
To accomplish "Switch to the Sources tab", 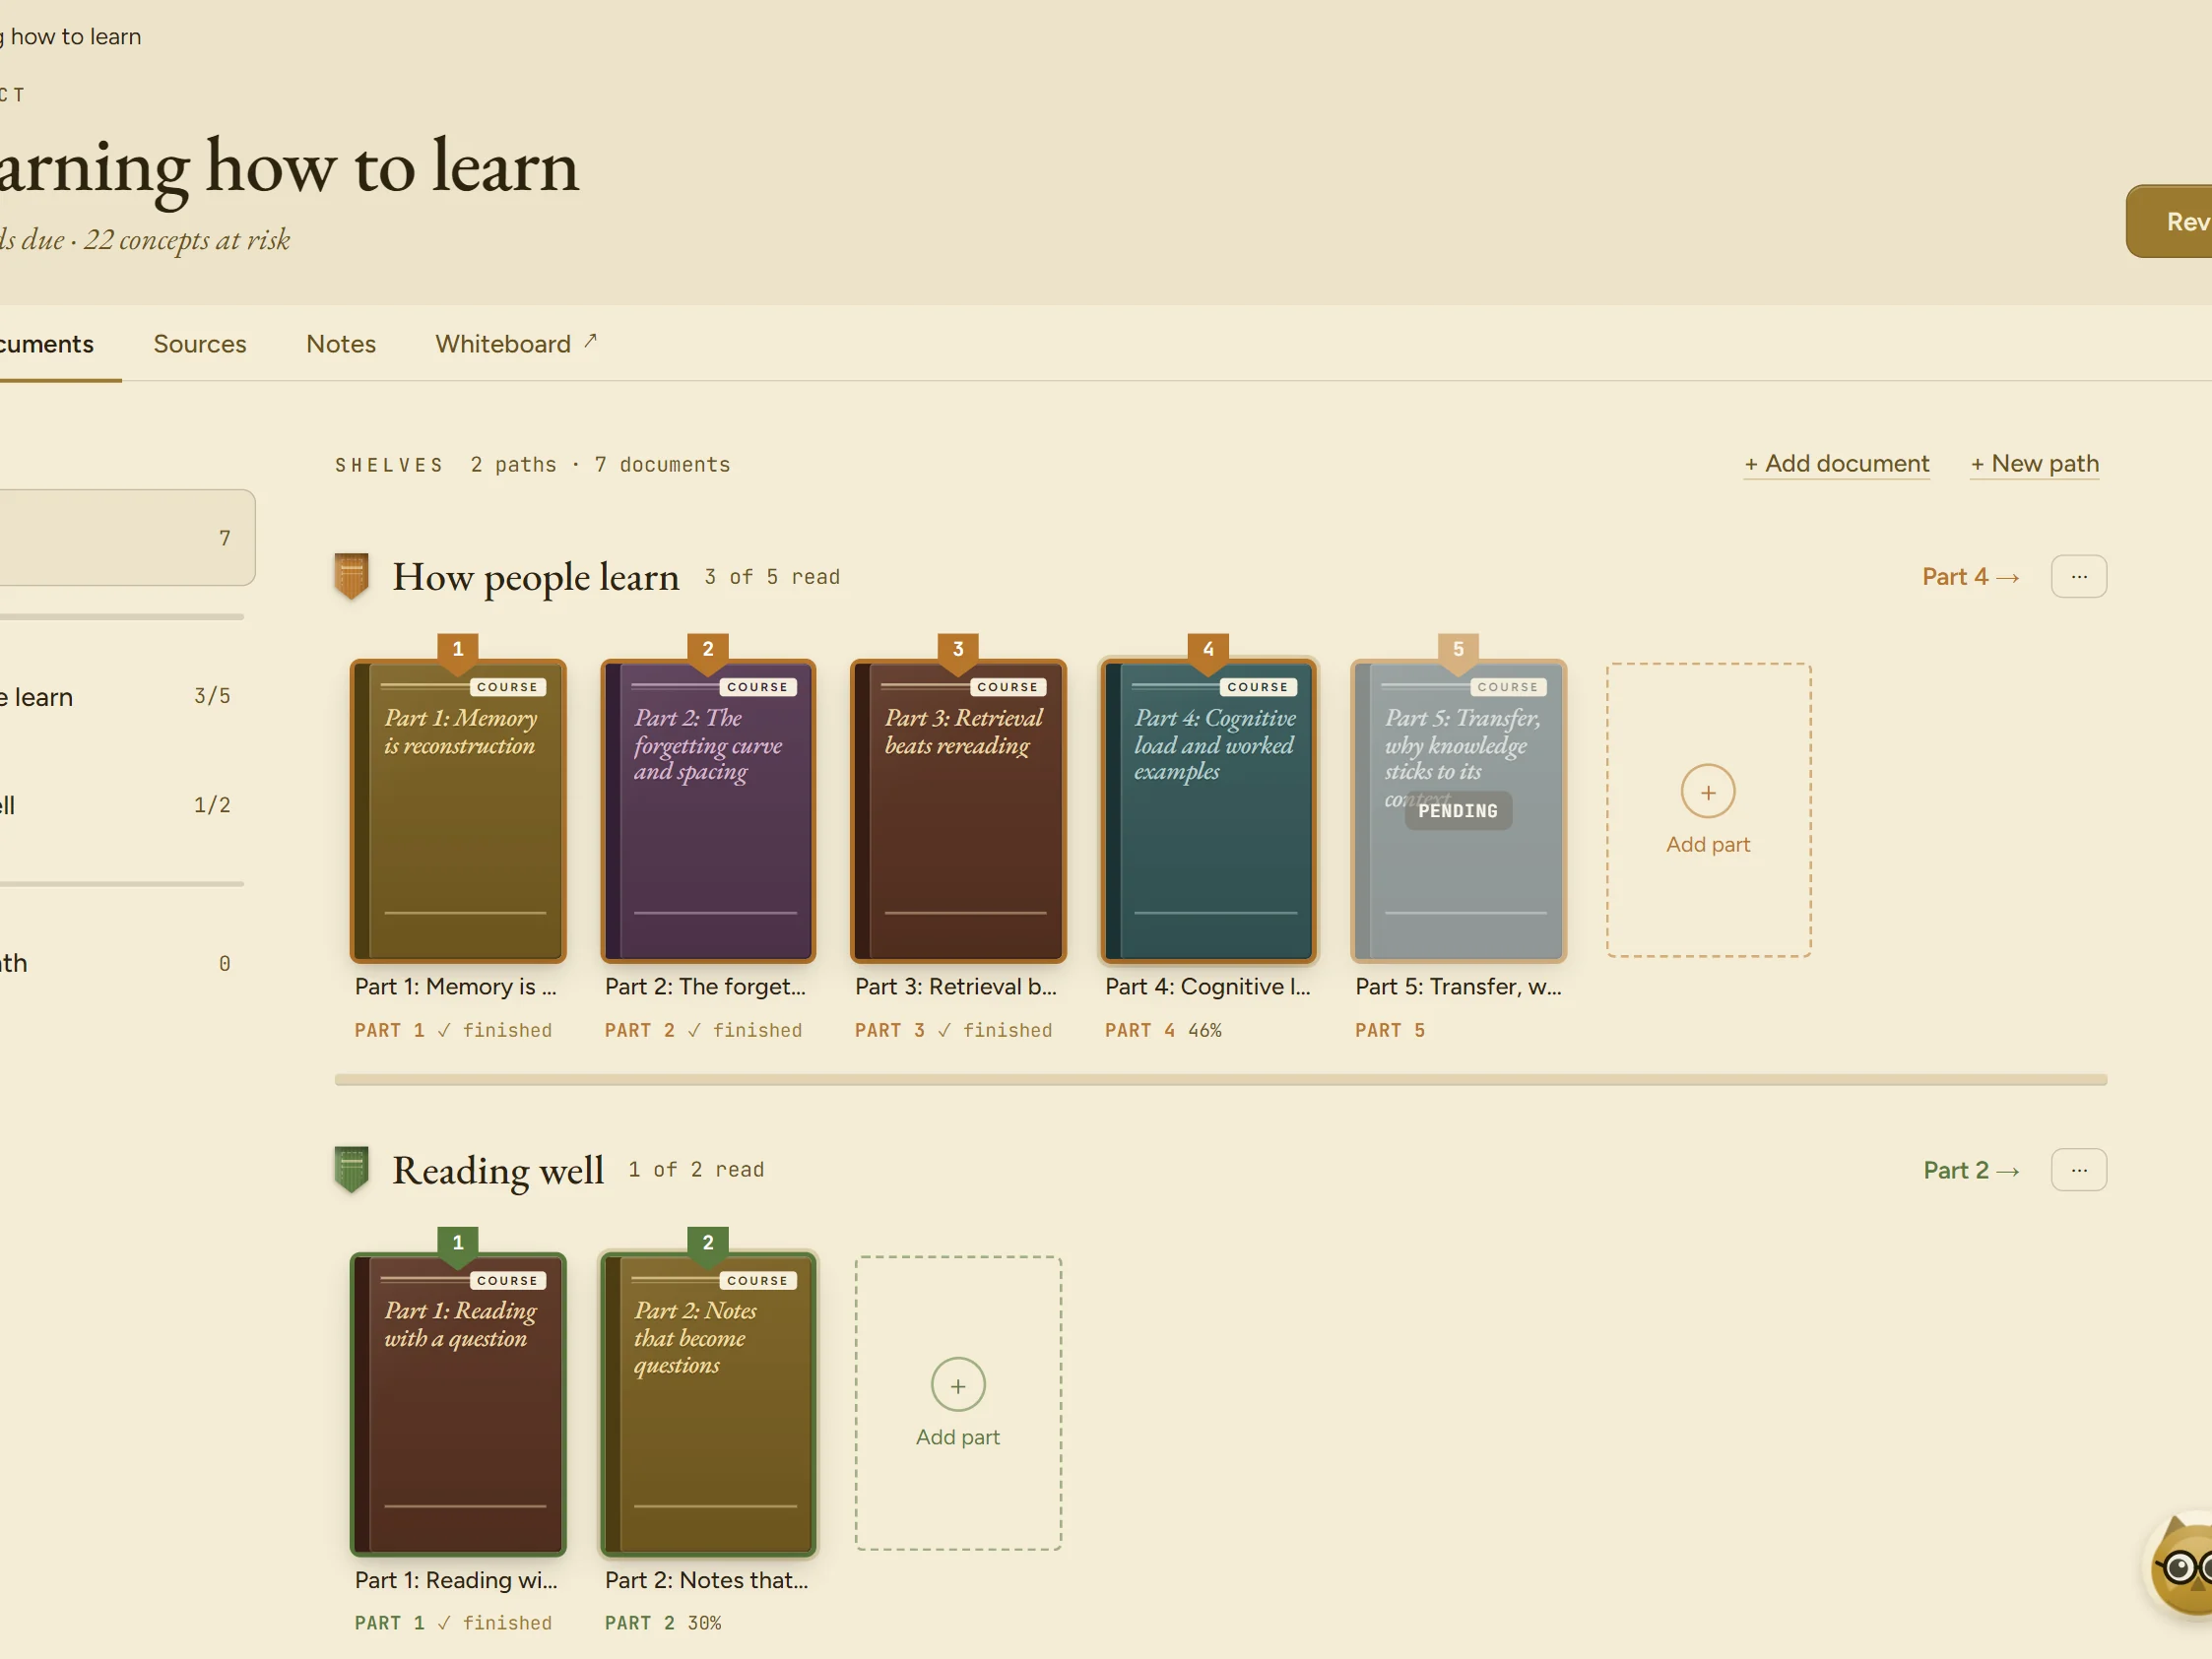I will [200, 344].
